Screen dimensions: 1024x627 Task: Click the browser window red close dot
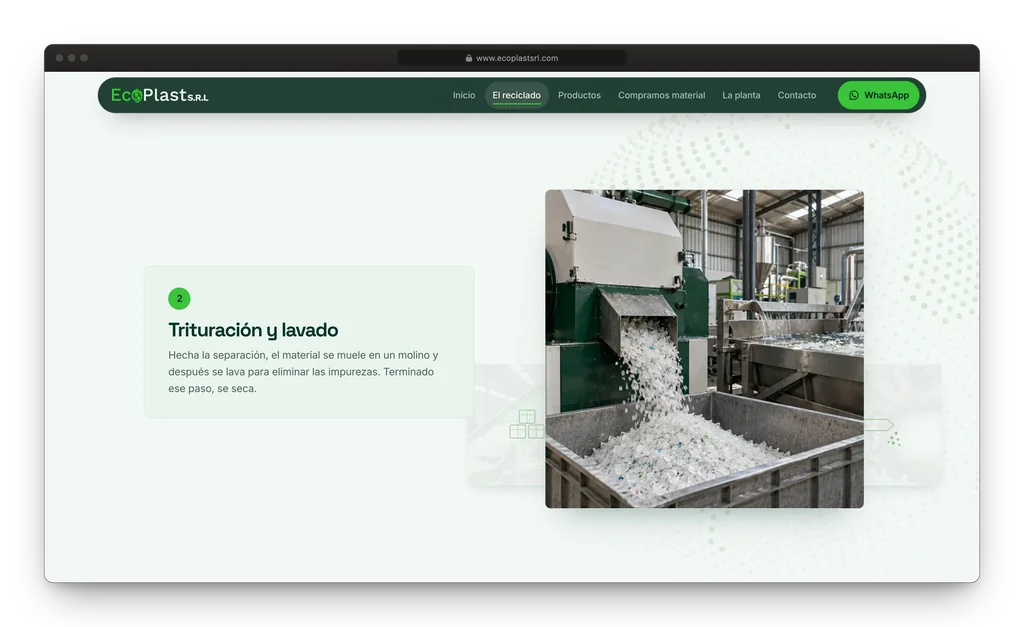tap(59, 58)
